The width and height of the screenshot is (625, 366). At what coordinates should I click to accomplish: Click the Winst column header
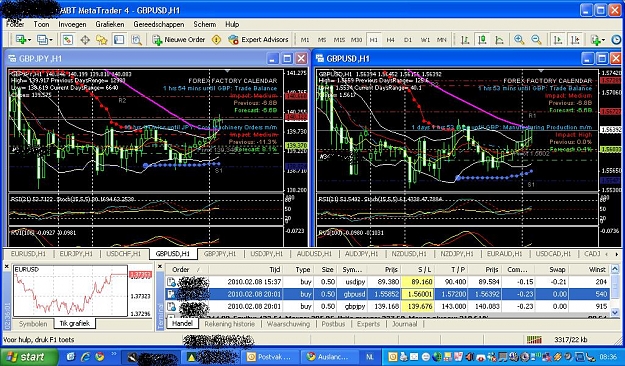589,270
